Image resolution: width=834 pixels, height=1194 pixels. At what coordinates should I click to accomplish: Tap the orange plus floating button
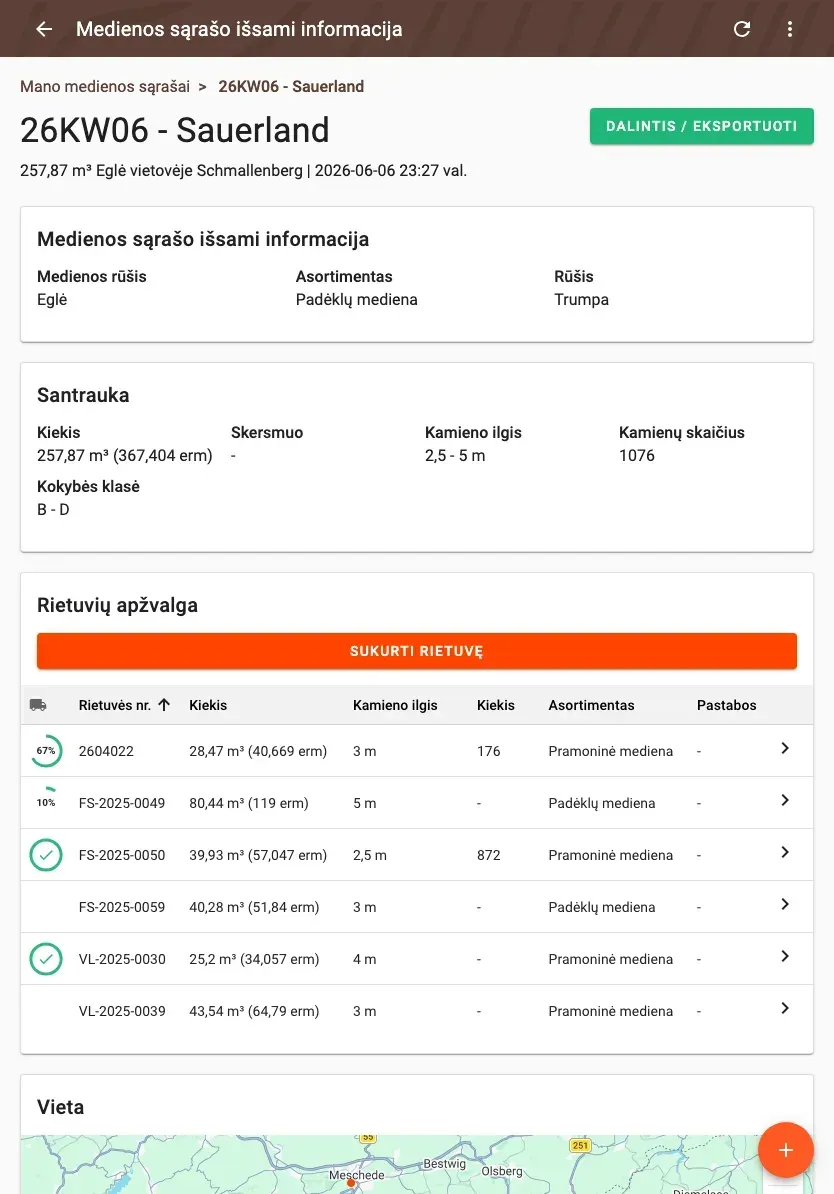(x=785, y=1150)
